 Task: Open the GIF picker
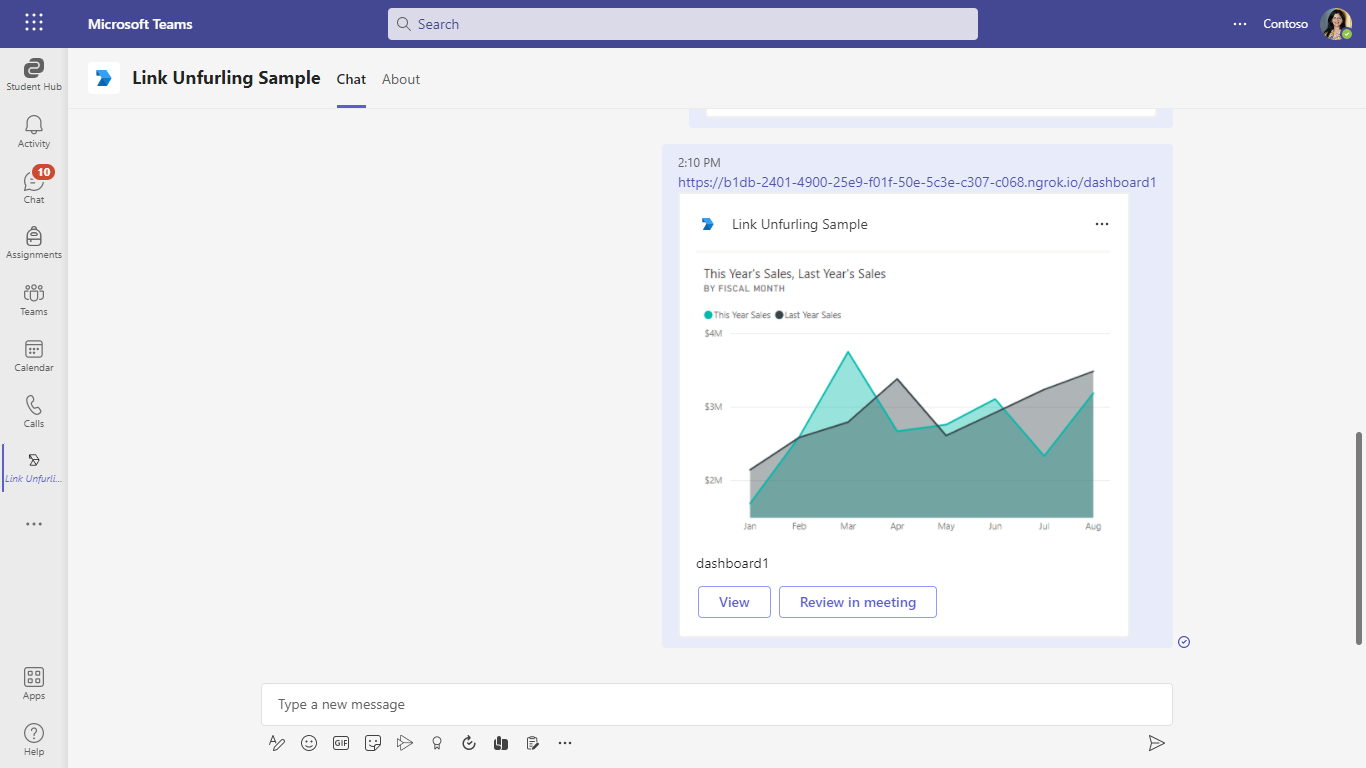341,743
